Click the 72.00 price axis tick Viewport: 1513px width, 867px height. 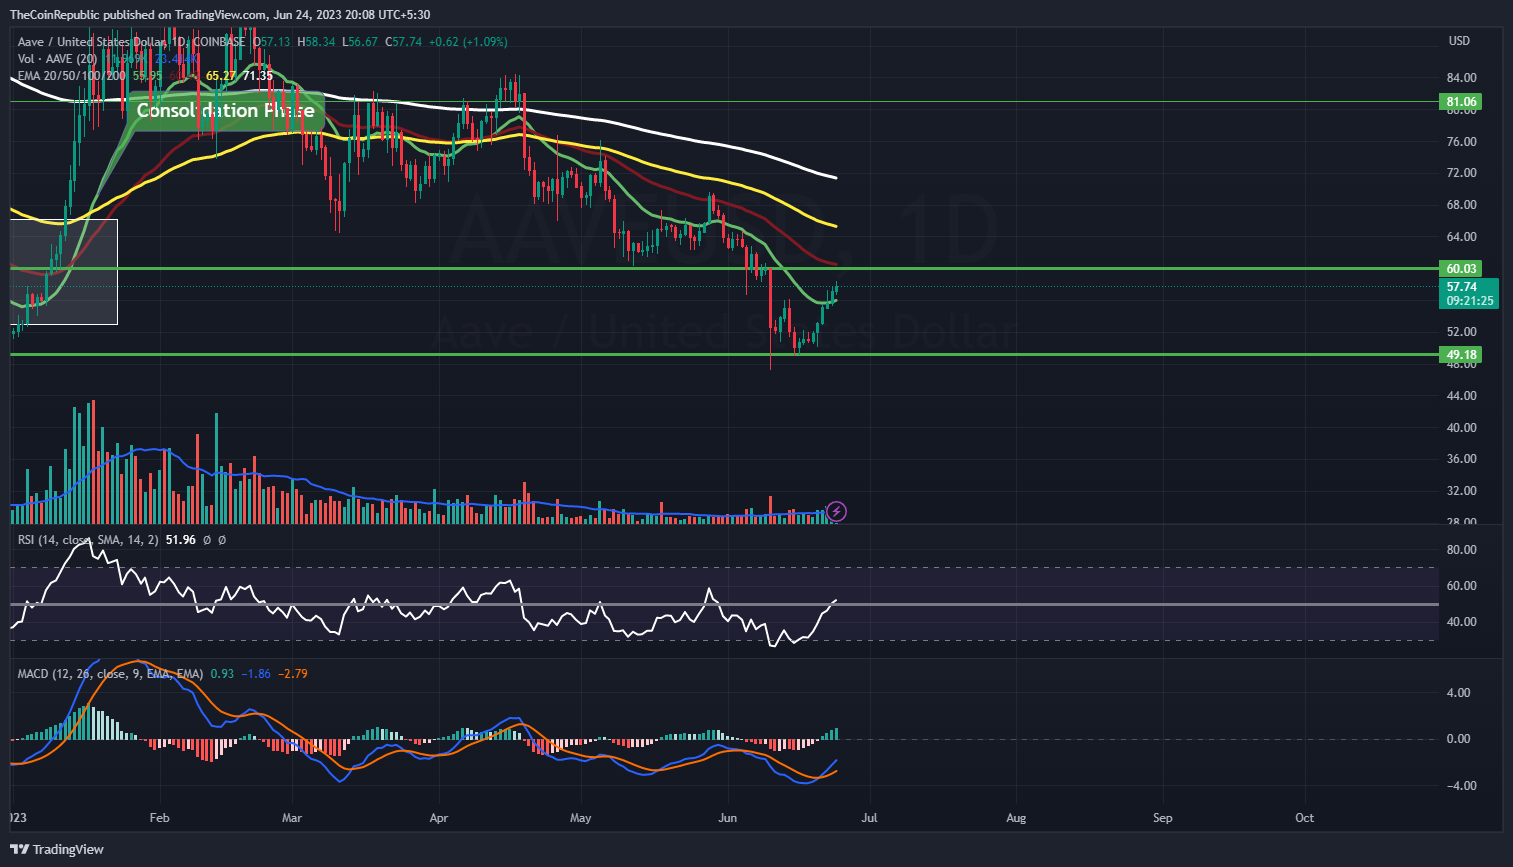1461,173
